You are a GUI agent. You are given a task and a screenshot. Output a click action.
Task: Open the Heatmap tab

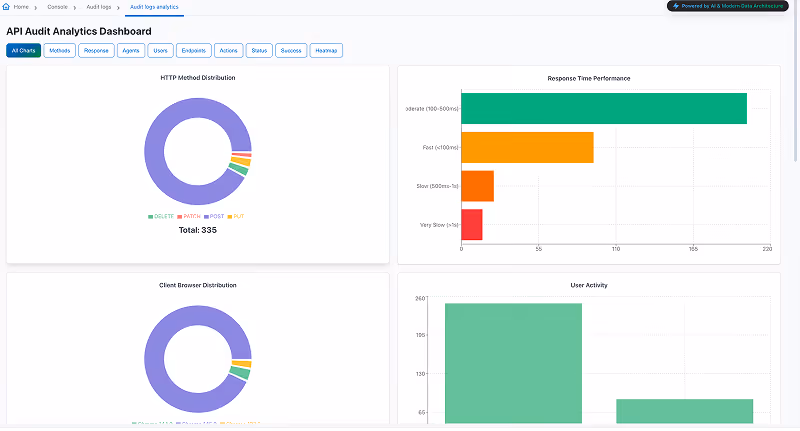point(326,50)
